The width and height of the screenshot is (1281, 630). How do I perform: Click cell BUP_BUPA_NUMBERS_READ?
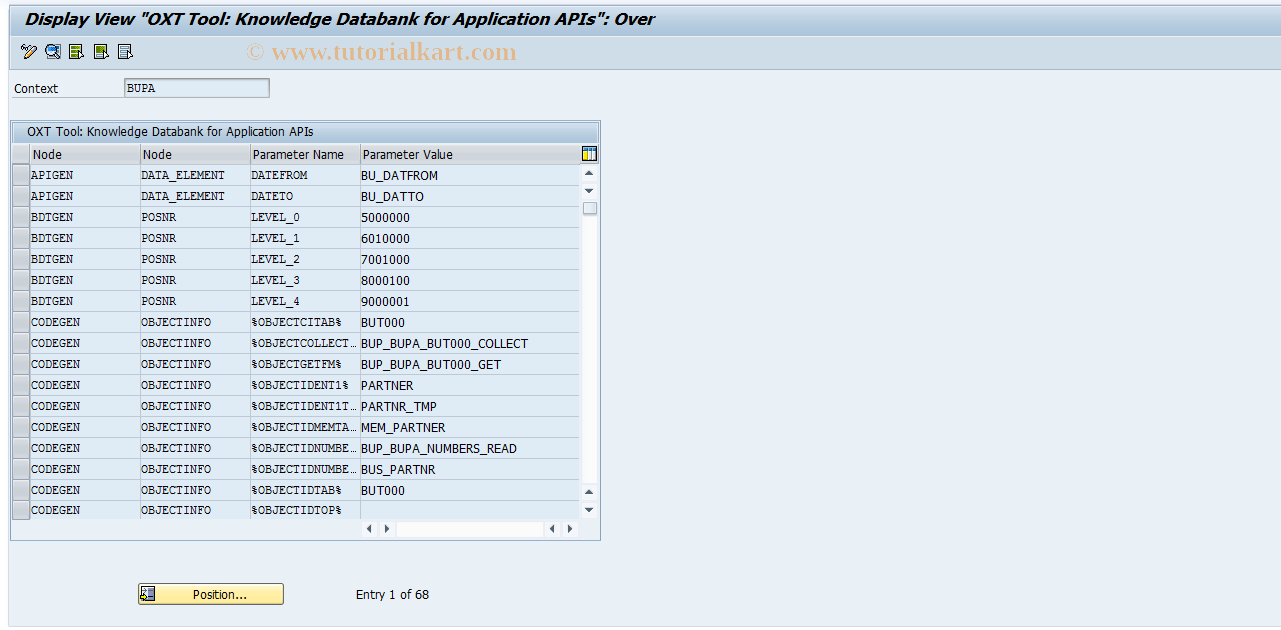coord(469,448)
